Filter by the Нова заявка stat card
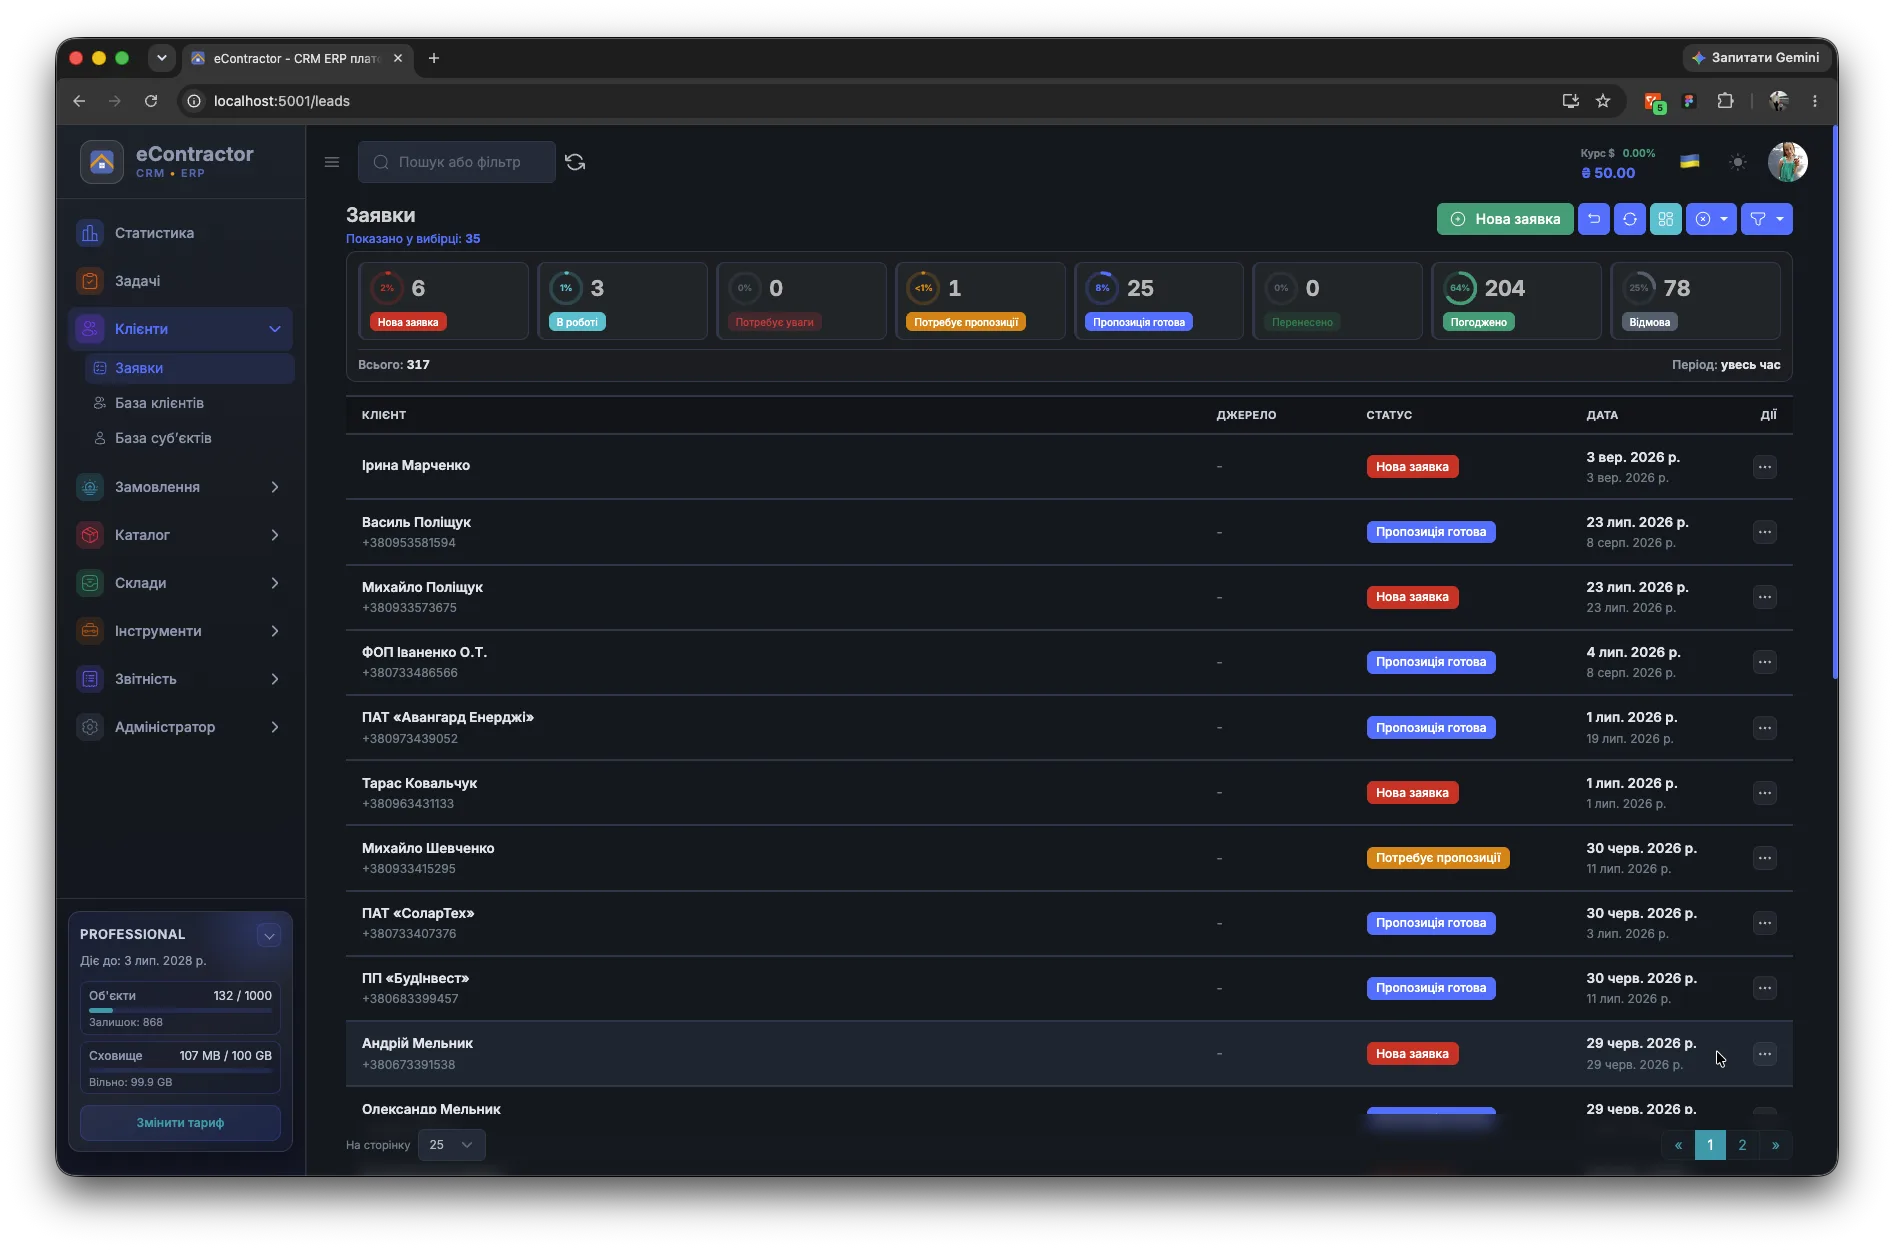The height and width of the screenshot is (1250, 1894). (443, 301)
